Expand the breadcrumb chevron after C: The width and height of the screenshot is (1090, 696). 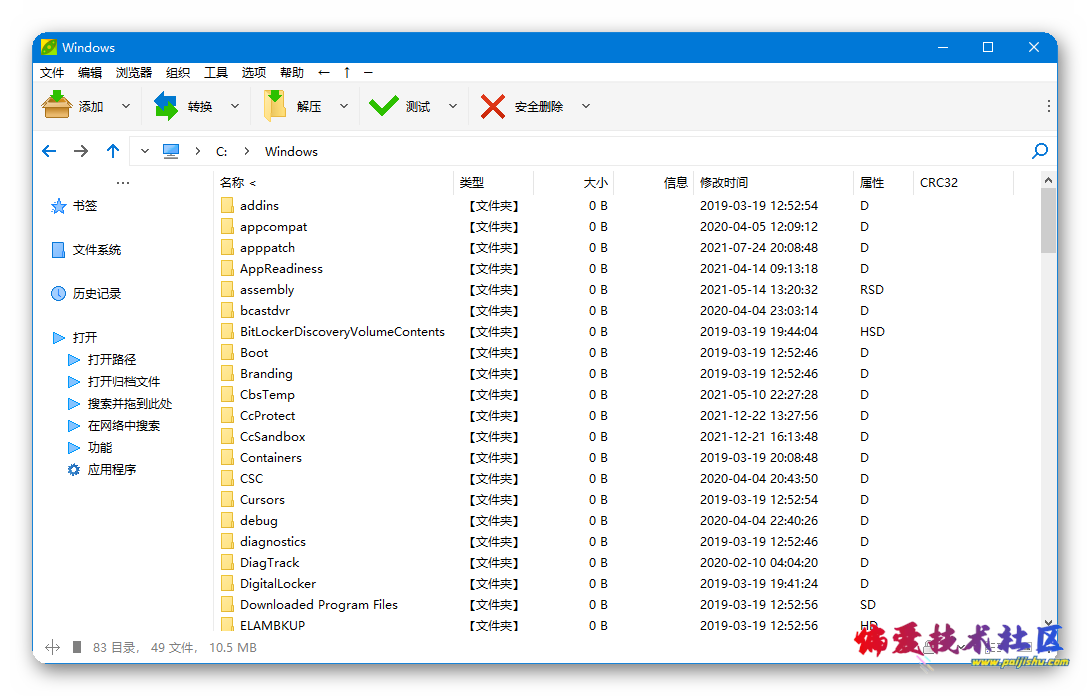(247, 151)
